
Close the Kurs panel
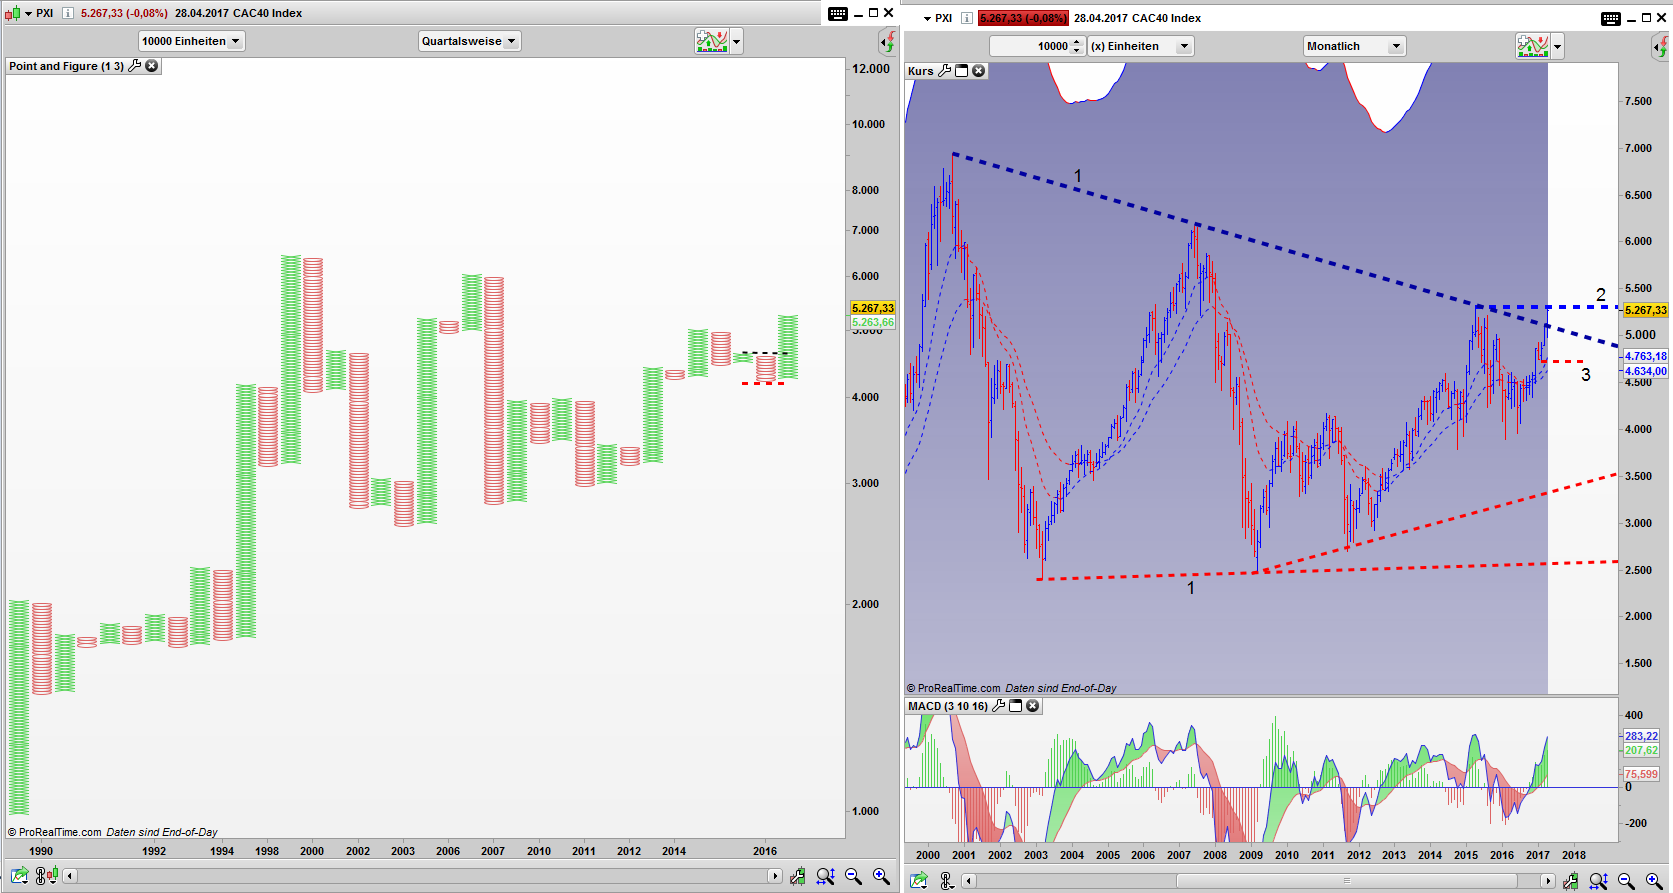tap(979, 71)
